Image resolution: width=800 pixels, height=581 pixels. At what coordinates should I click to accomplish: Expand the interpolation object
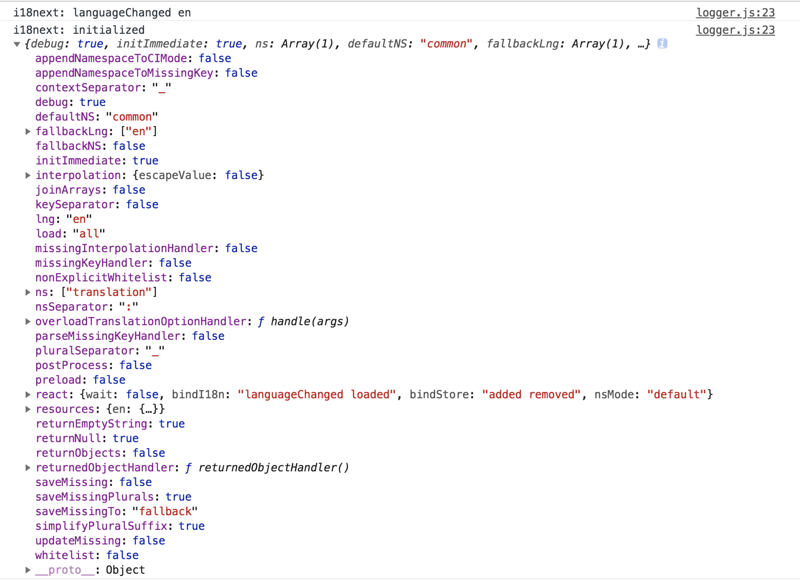click(x=28, y=175)
